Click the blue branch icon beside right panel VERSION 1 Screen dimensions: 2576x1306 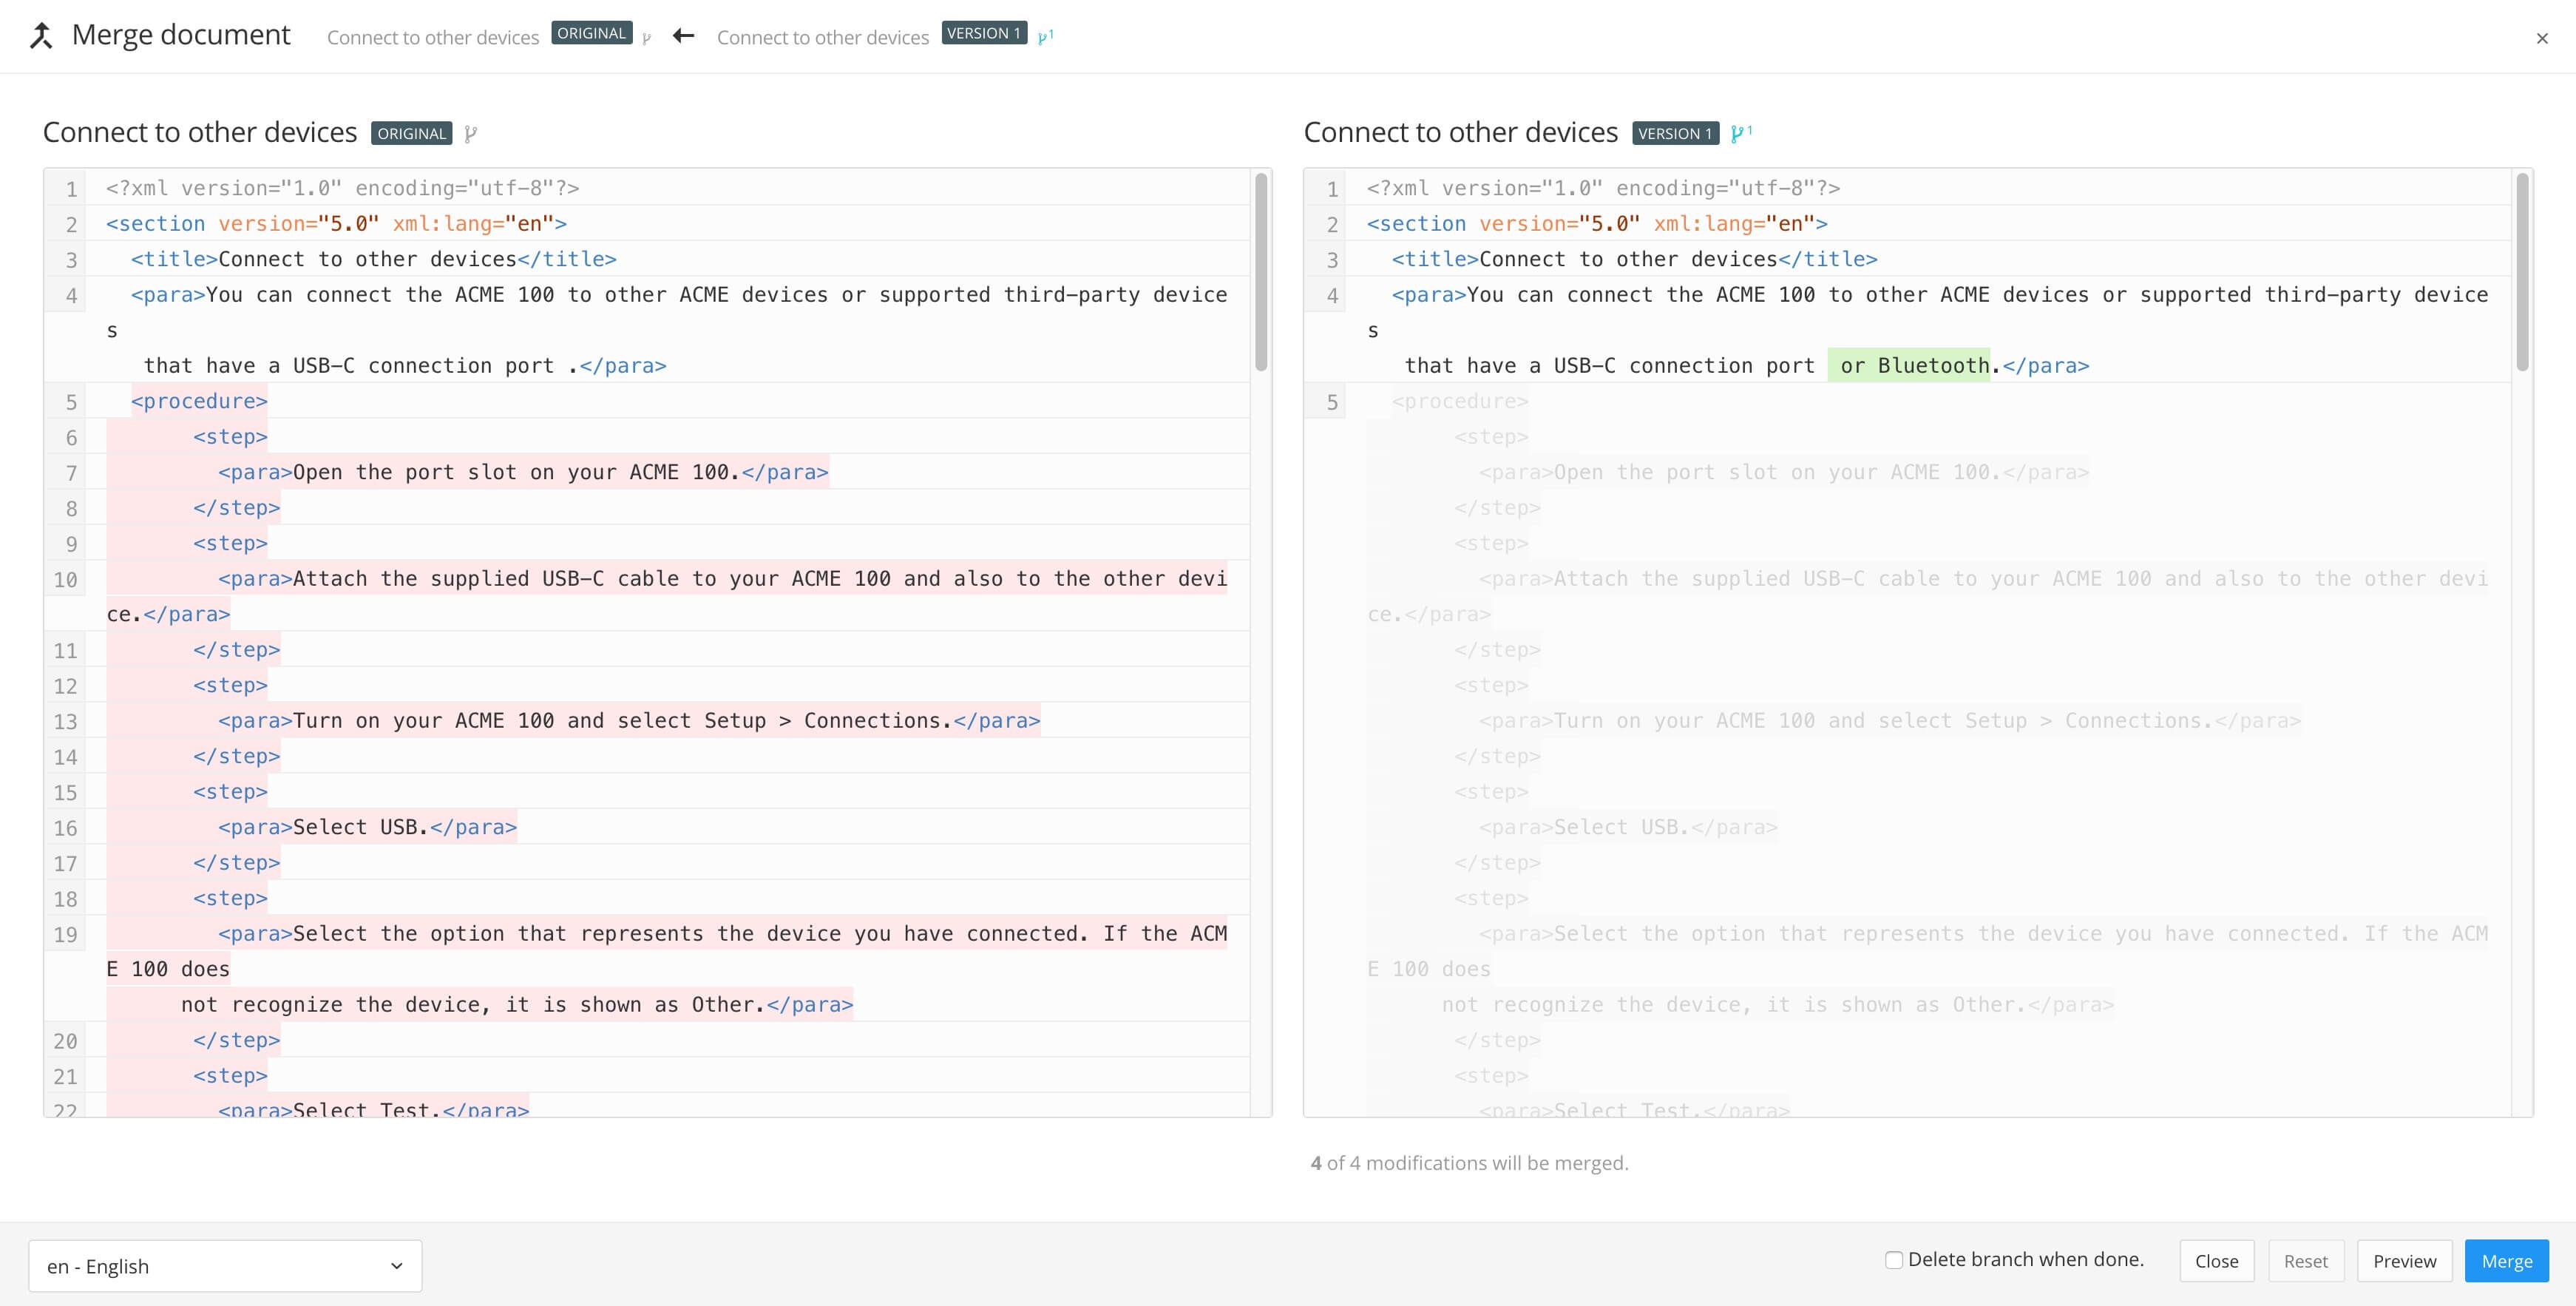[1740, 133]
